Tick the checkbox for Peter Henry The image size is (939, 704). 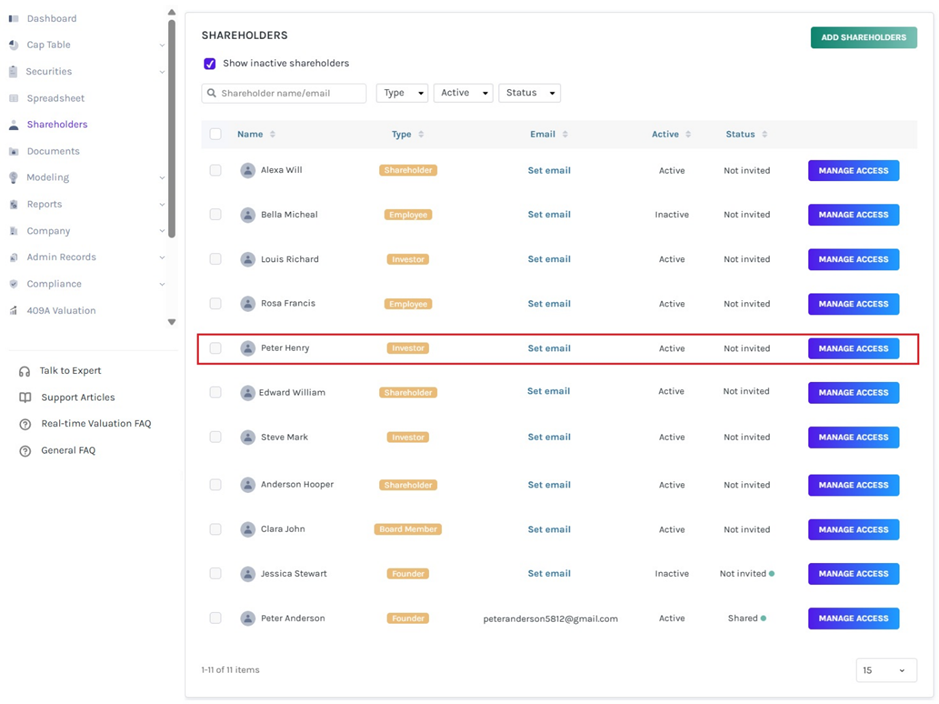click(216, 348)
